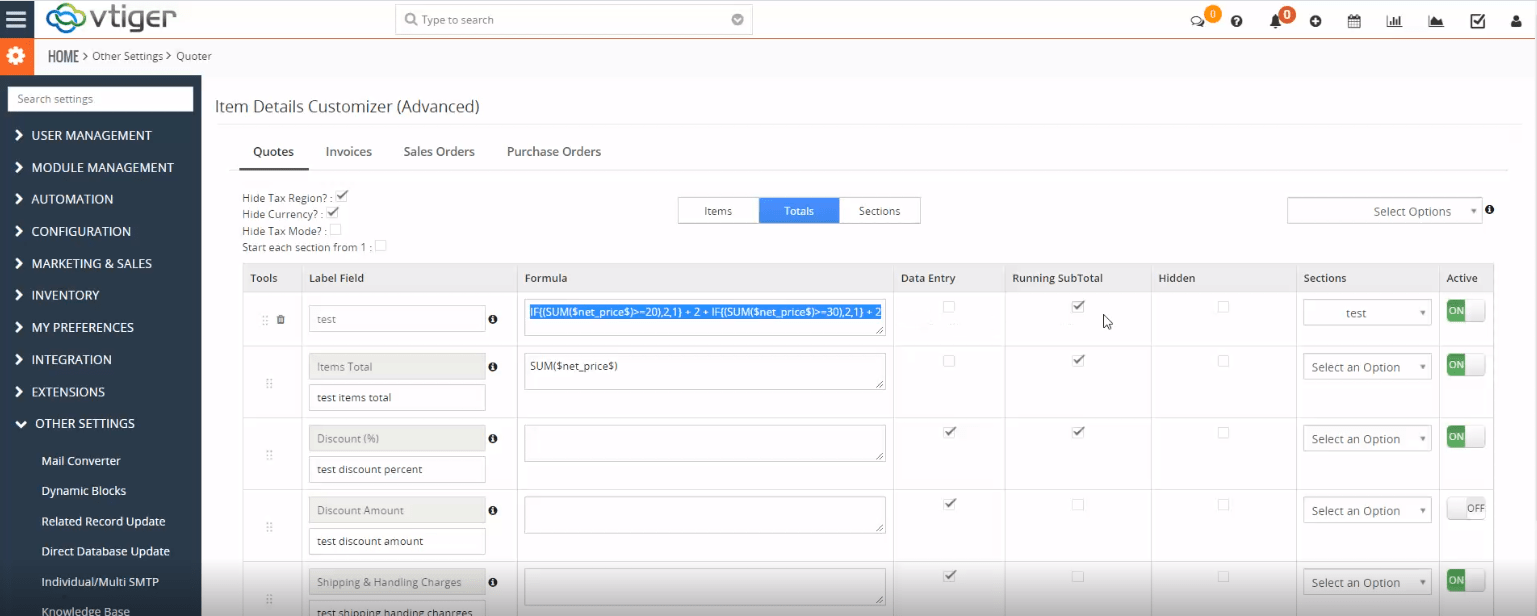This screenshot has width=1537, height=616.
Task: Open the calendar icon
Action: tap(1354, 19)
